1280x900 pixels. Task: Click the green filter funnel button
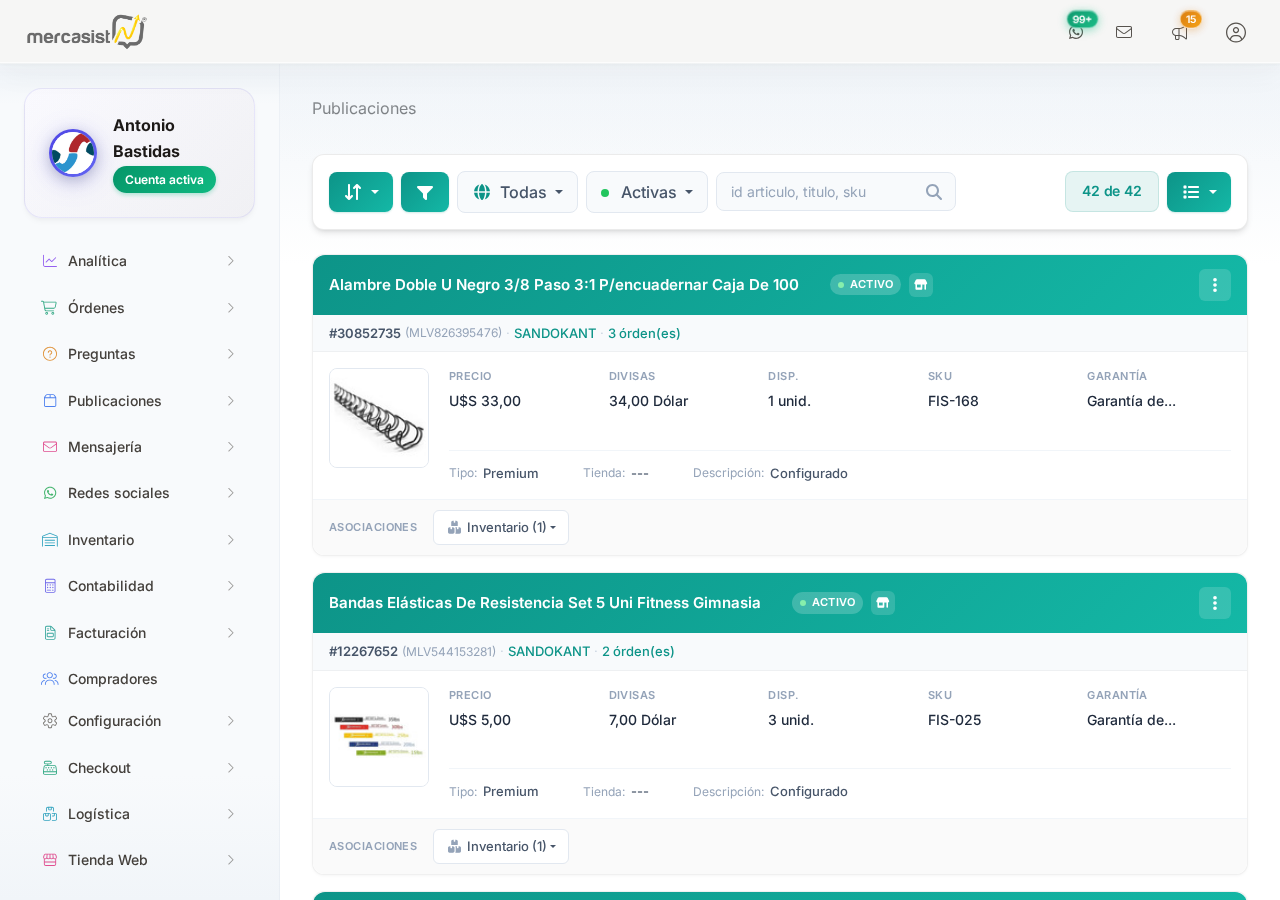click(425, 192)
